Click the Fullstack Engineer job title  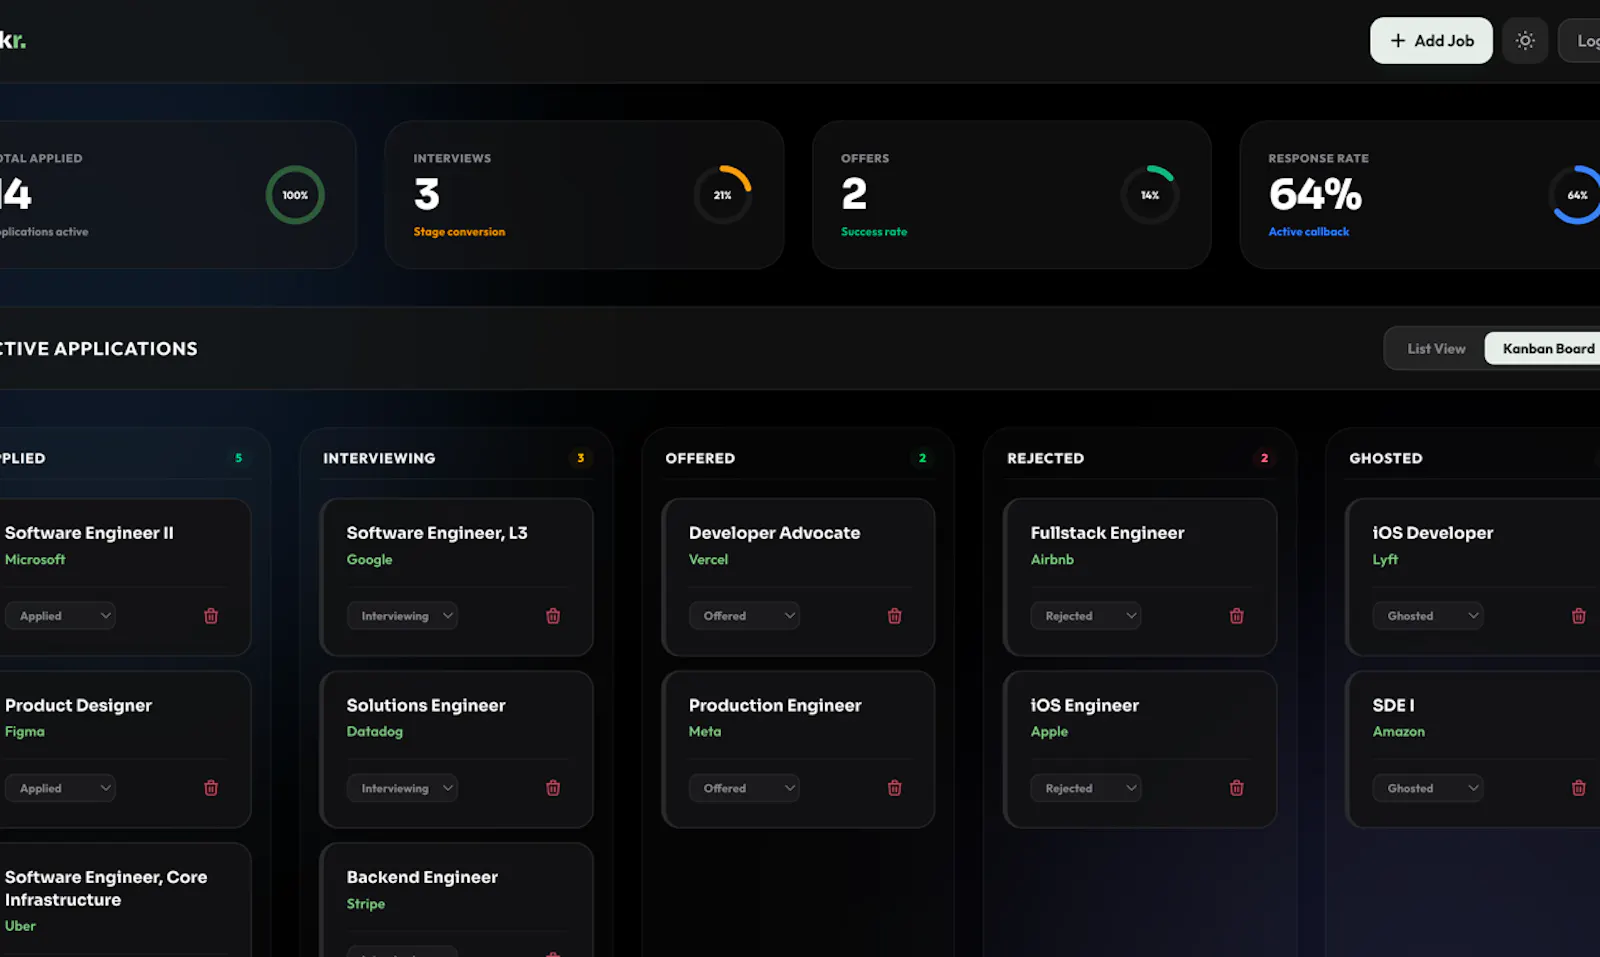(1107, 533)
